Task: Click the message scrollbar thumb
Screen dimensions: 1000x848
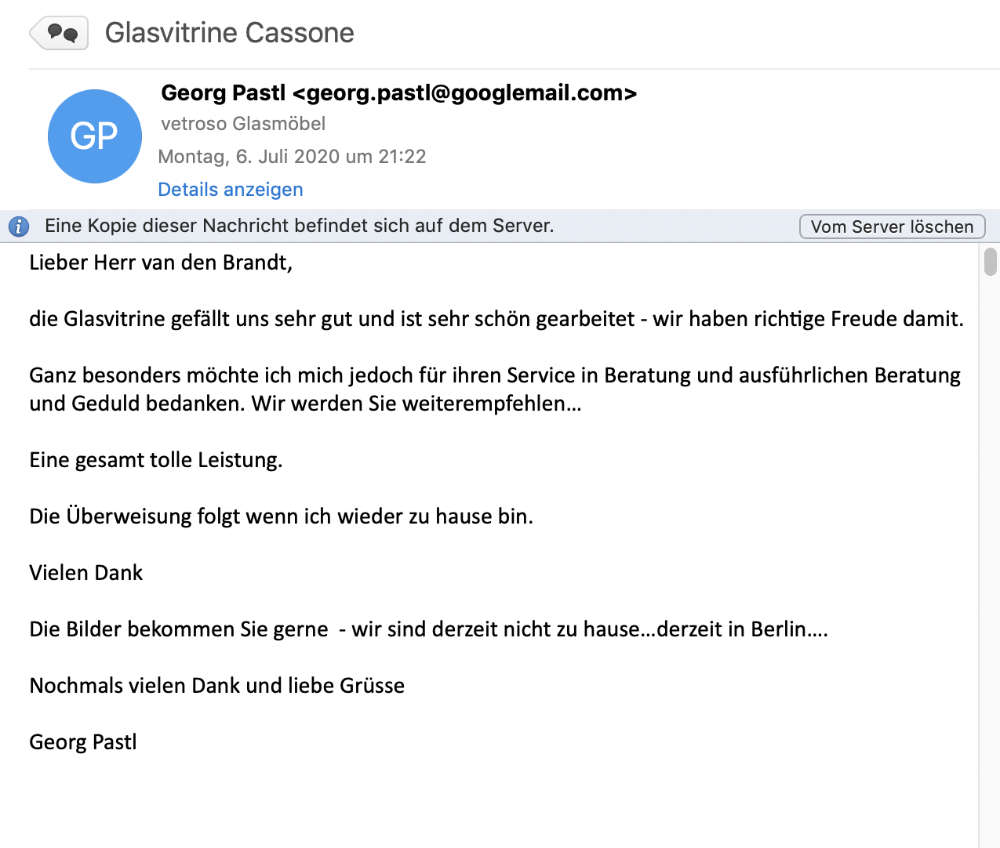Action: point(990,262)
